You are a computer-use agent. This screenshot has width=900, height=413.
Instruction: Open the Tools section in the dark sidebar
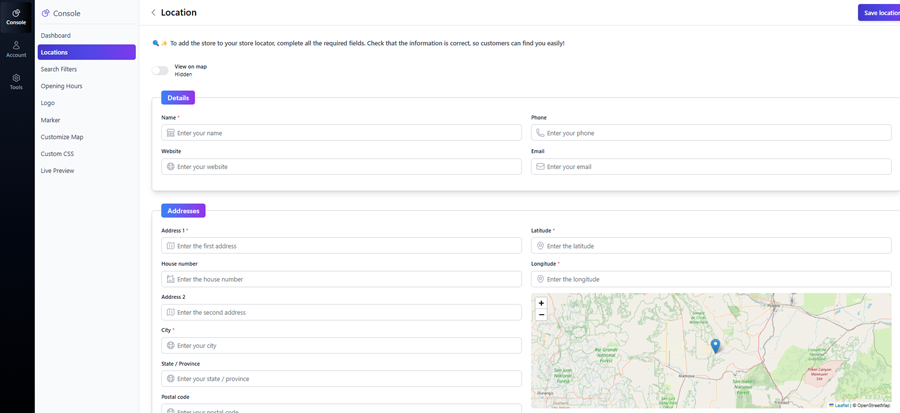coord(16,82)
